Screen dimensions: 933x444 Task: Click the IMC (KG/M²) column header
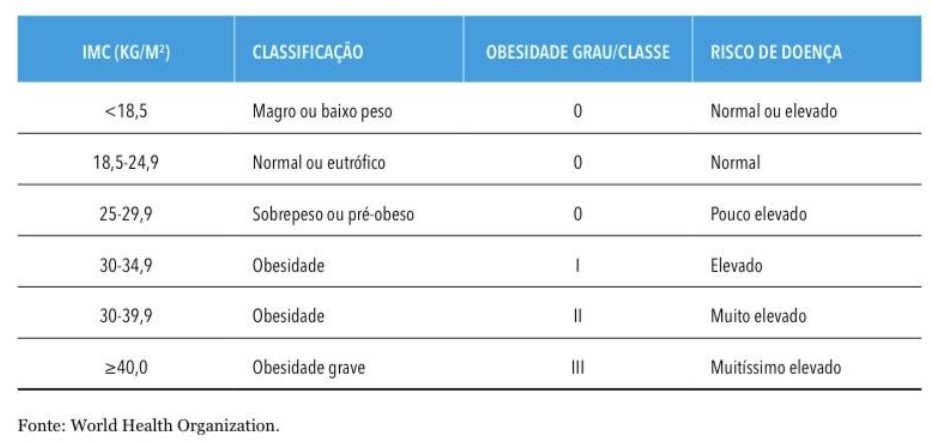click(x=126, y=52)
